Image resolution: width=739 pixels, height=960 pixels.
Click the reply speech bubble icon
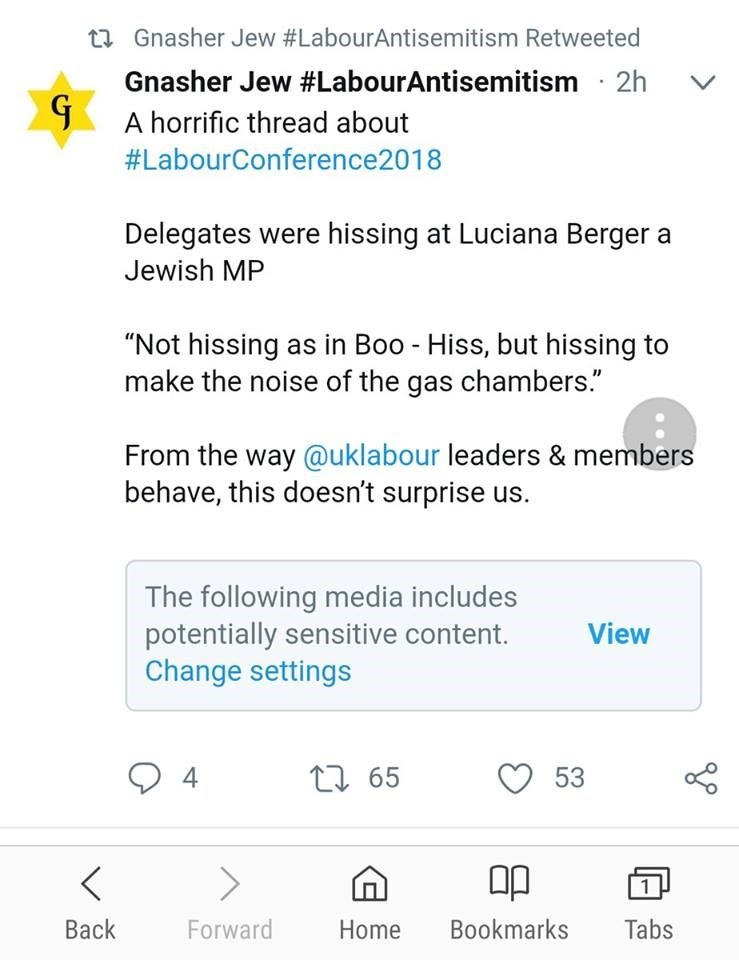pyautogui.click(x=147, y=777)
